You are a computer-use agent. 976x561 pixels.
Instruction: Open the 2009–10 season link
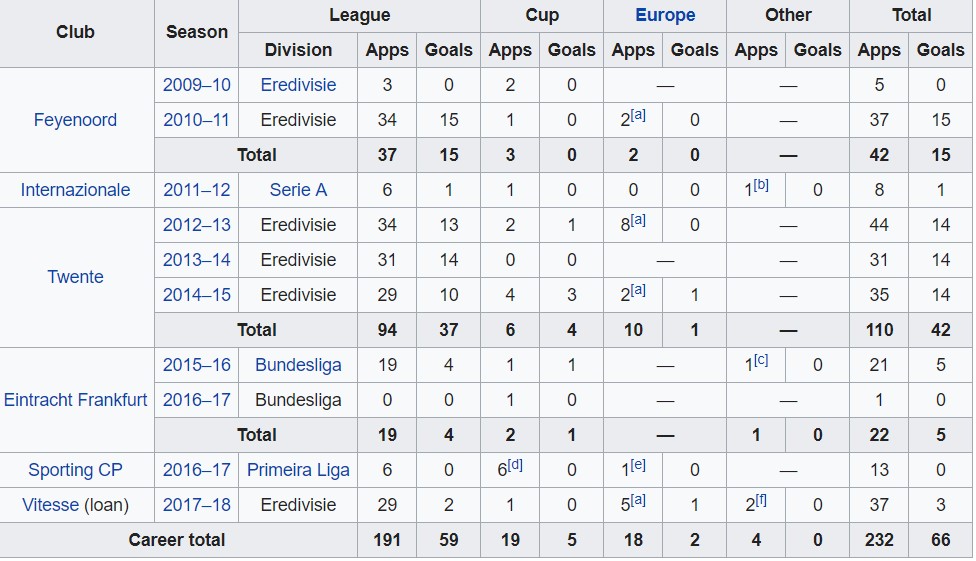coord(197,85)
